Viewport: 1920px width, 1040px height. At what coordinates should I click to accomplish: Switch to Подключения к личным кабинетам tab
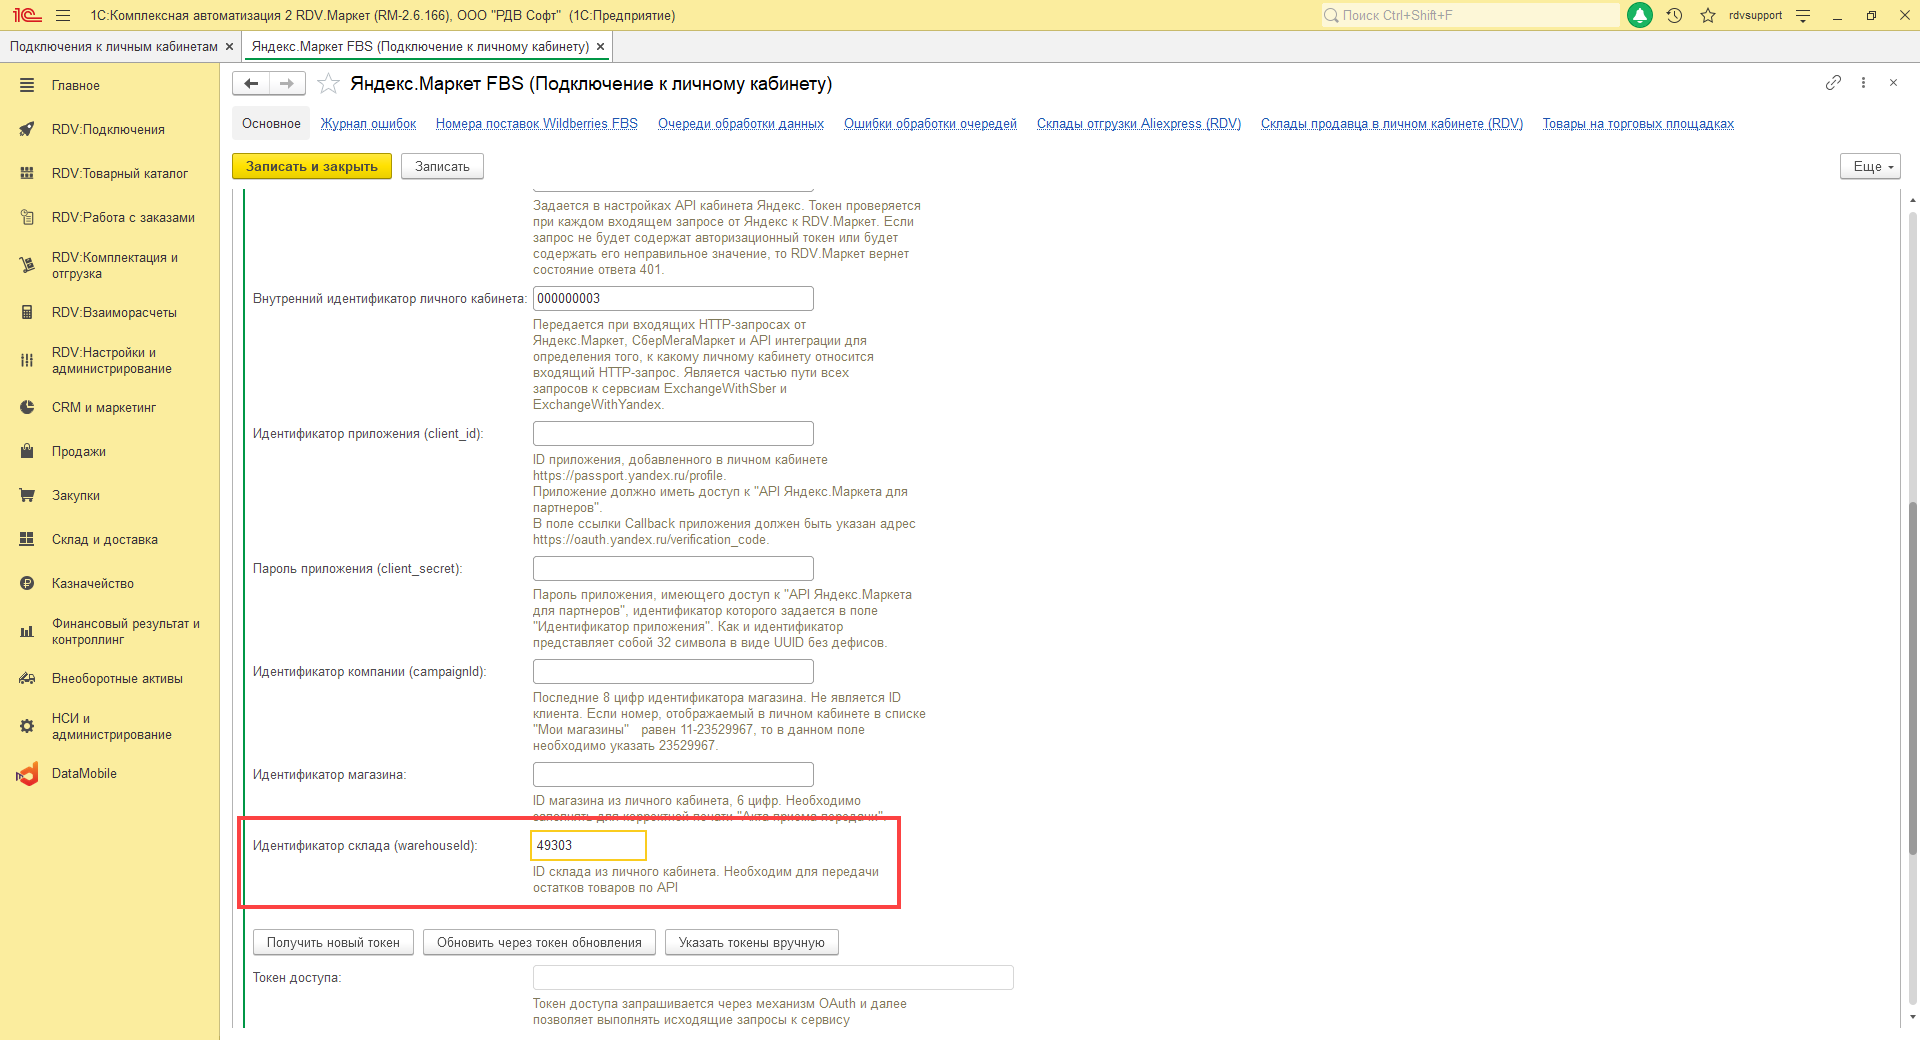[x=113, y=47]
